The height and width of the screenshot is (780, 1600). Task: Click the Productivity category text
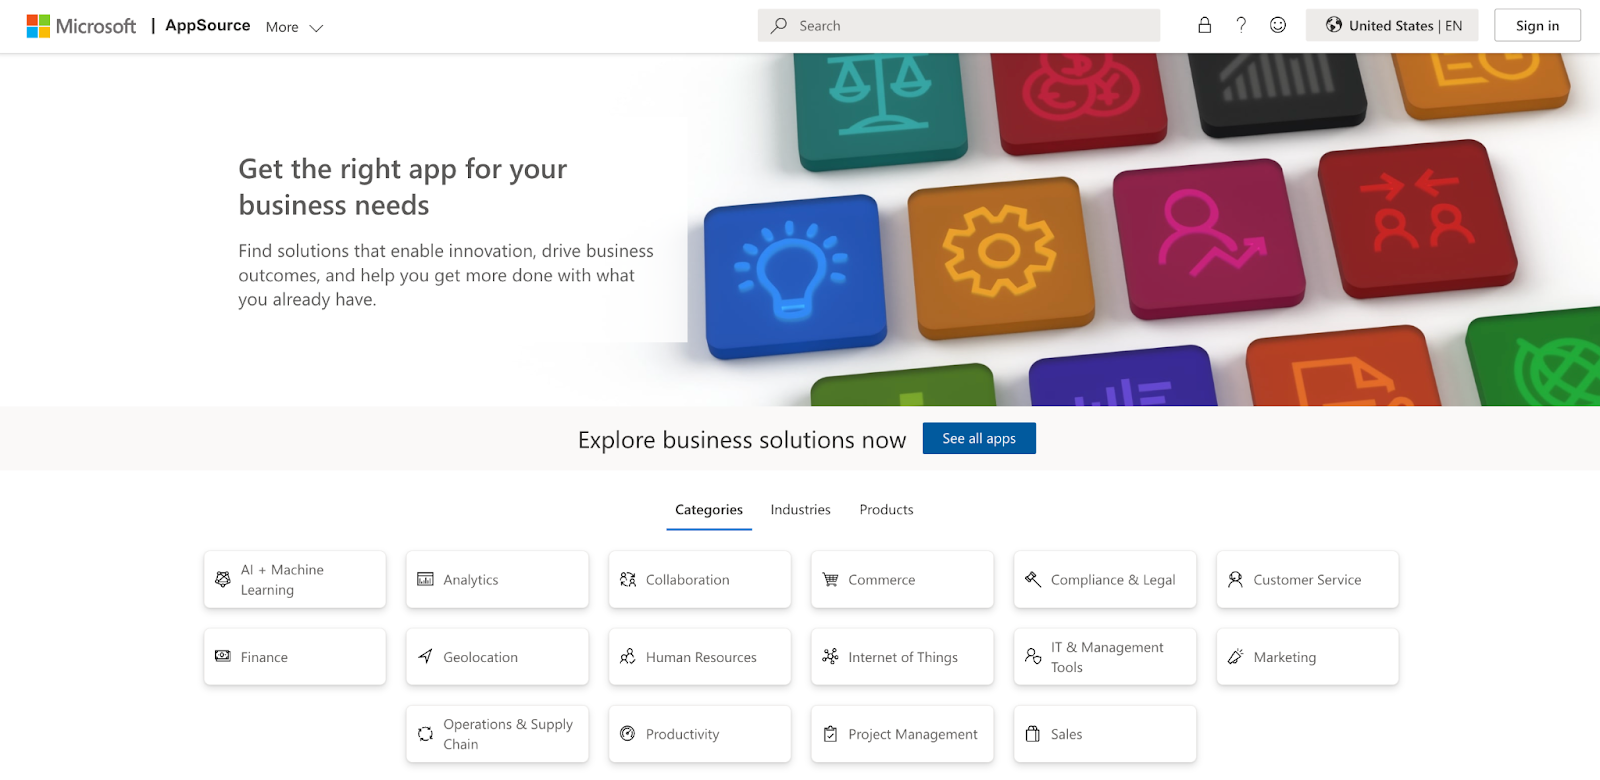click(682, 734)
